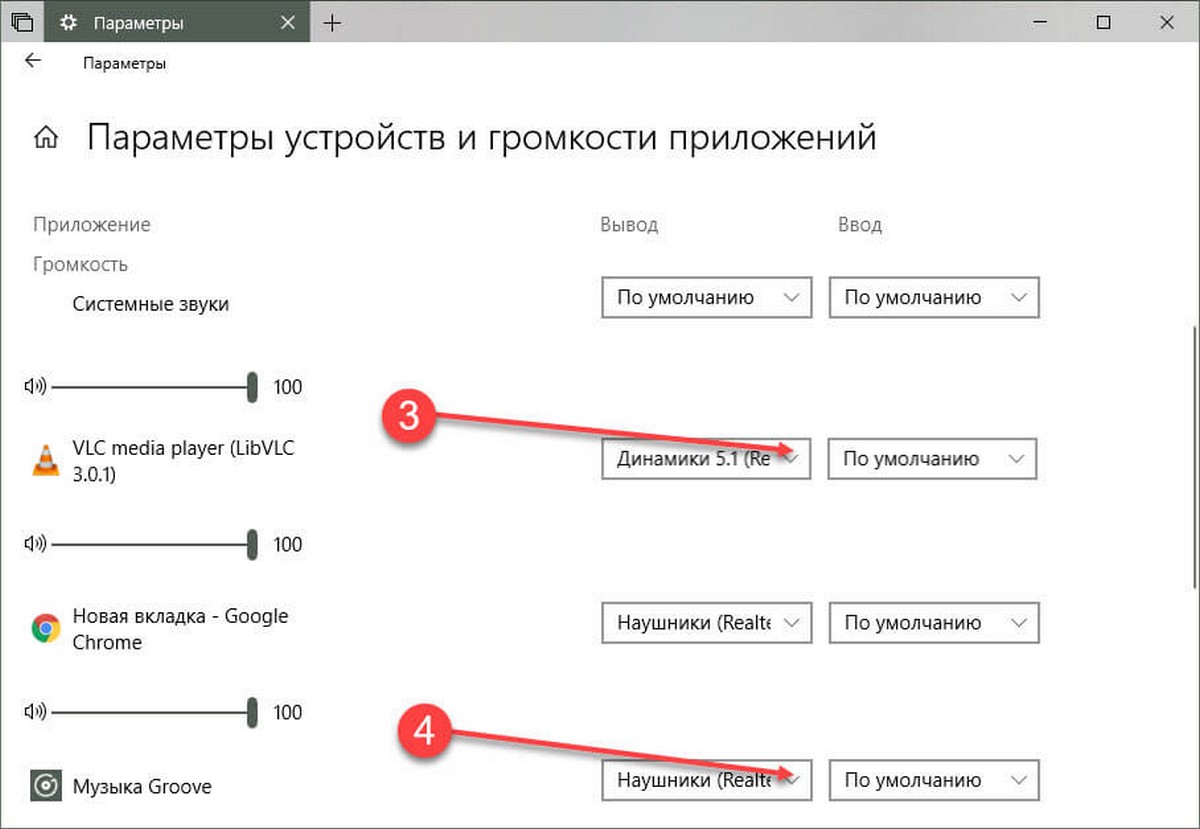
Task: Open the System sounds output dropdown
Action: coord(707,298)
